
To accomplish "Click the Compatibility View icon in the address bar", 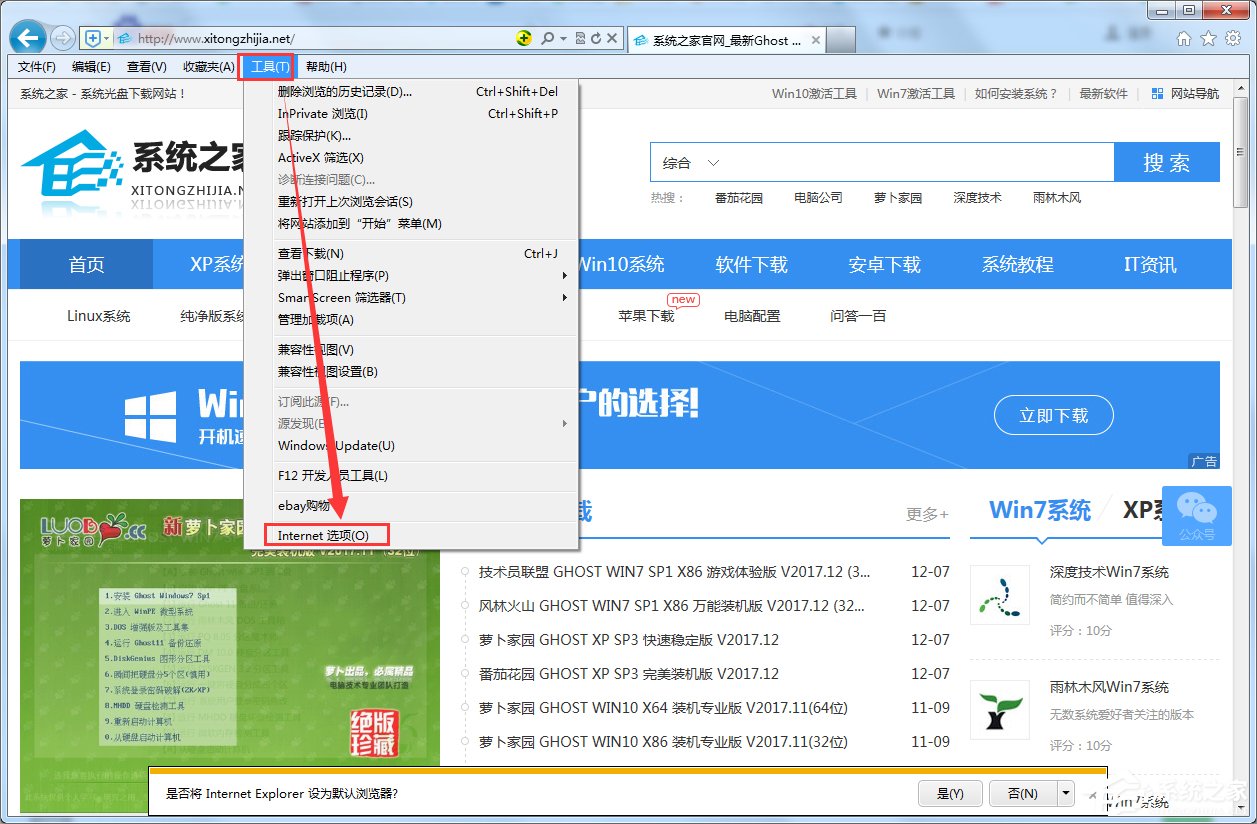I will point(578,37).
